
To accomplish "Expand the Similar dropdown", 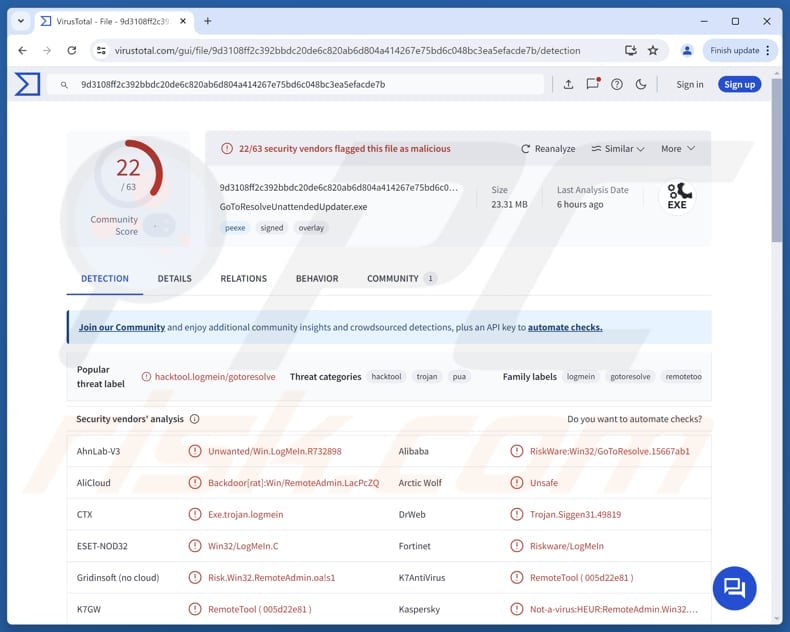I will (618, 149).
